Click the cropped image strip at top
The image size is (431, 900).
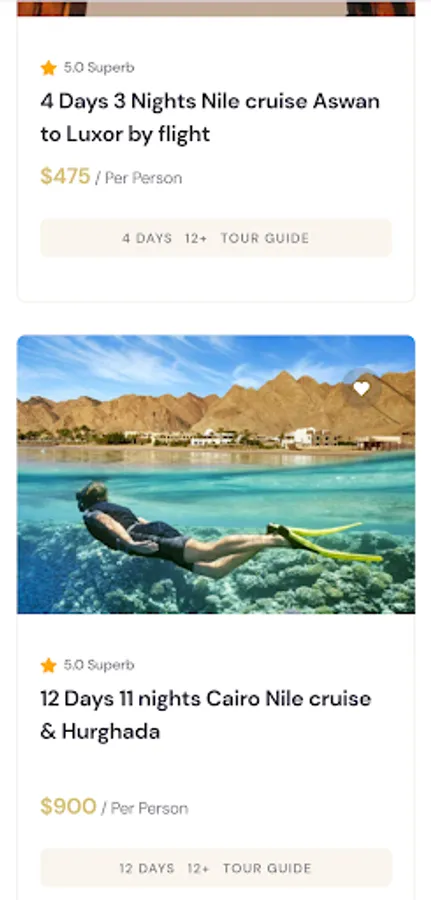216,8
